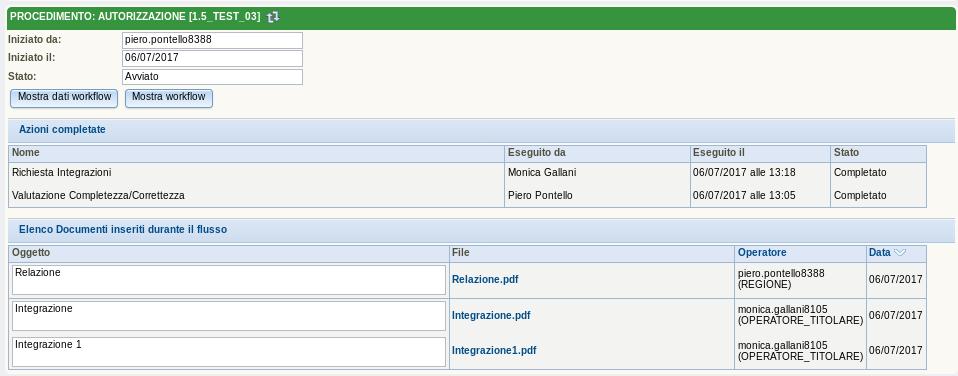Open the Relazione.pdf file link
958x376 pixels.
coord(485,279)
